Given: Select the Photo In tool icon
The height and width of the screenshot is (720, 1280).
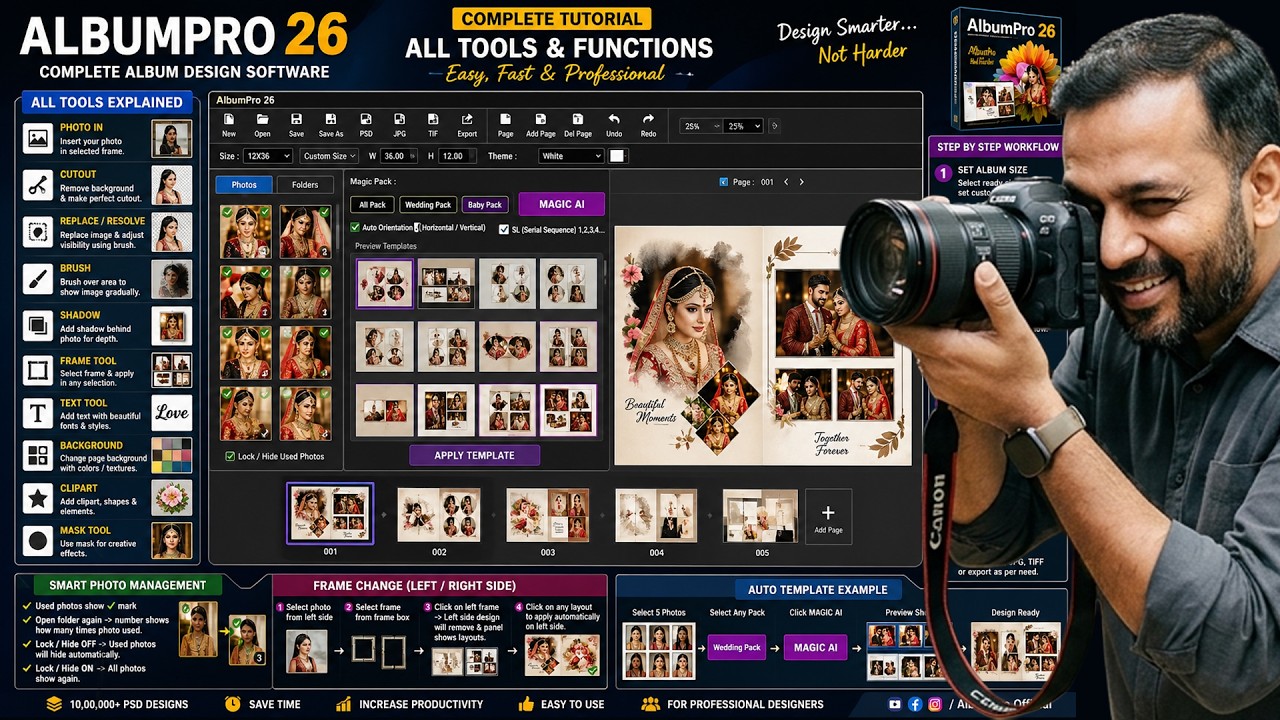Looking at the screenshot, I should [38, 138].
